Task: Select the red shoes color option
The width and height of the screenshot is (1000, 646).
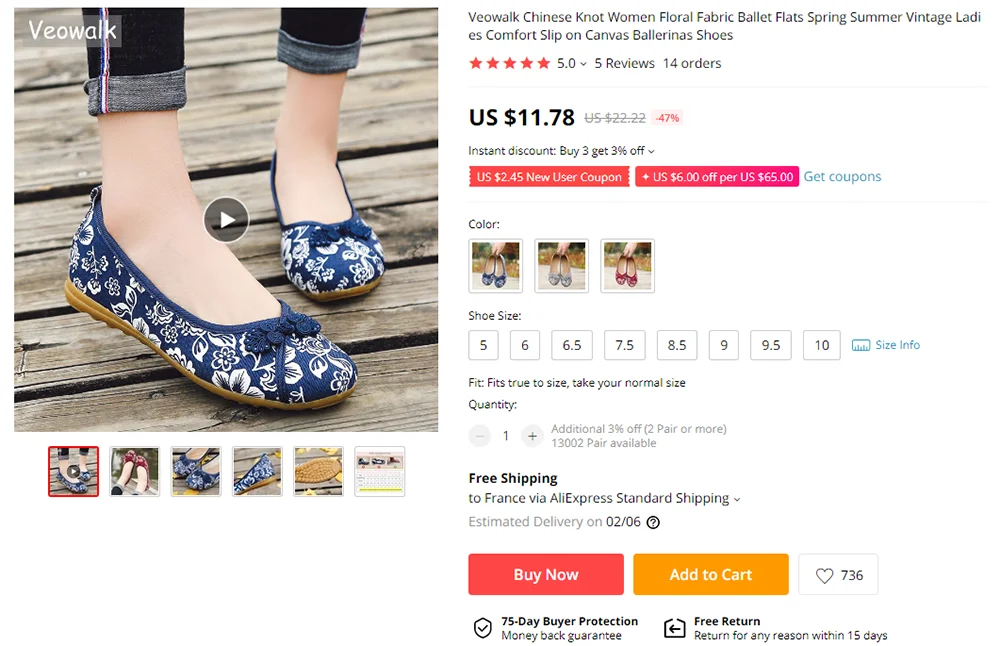Action: coord(627,265)
